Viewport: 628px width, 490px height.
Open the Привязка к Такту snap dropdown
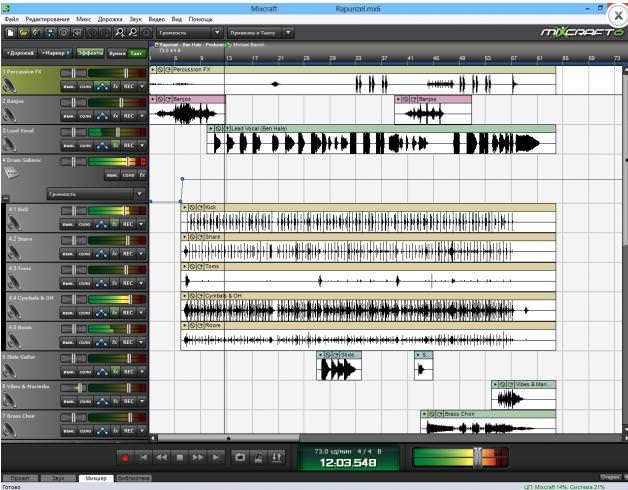click(260, 33)
